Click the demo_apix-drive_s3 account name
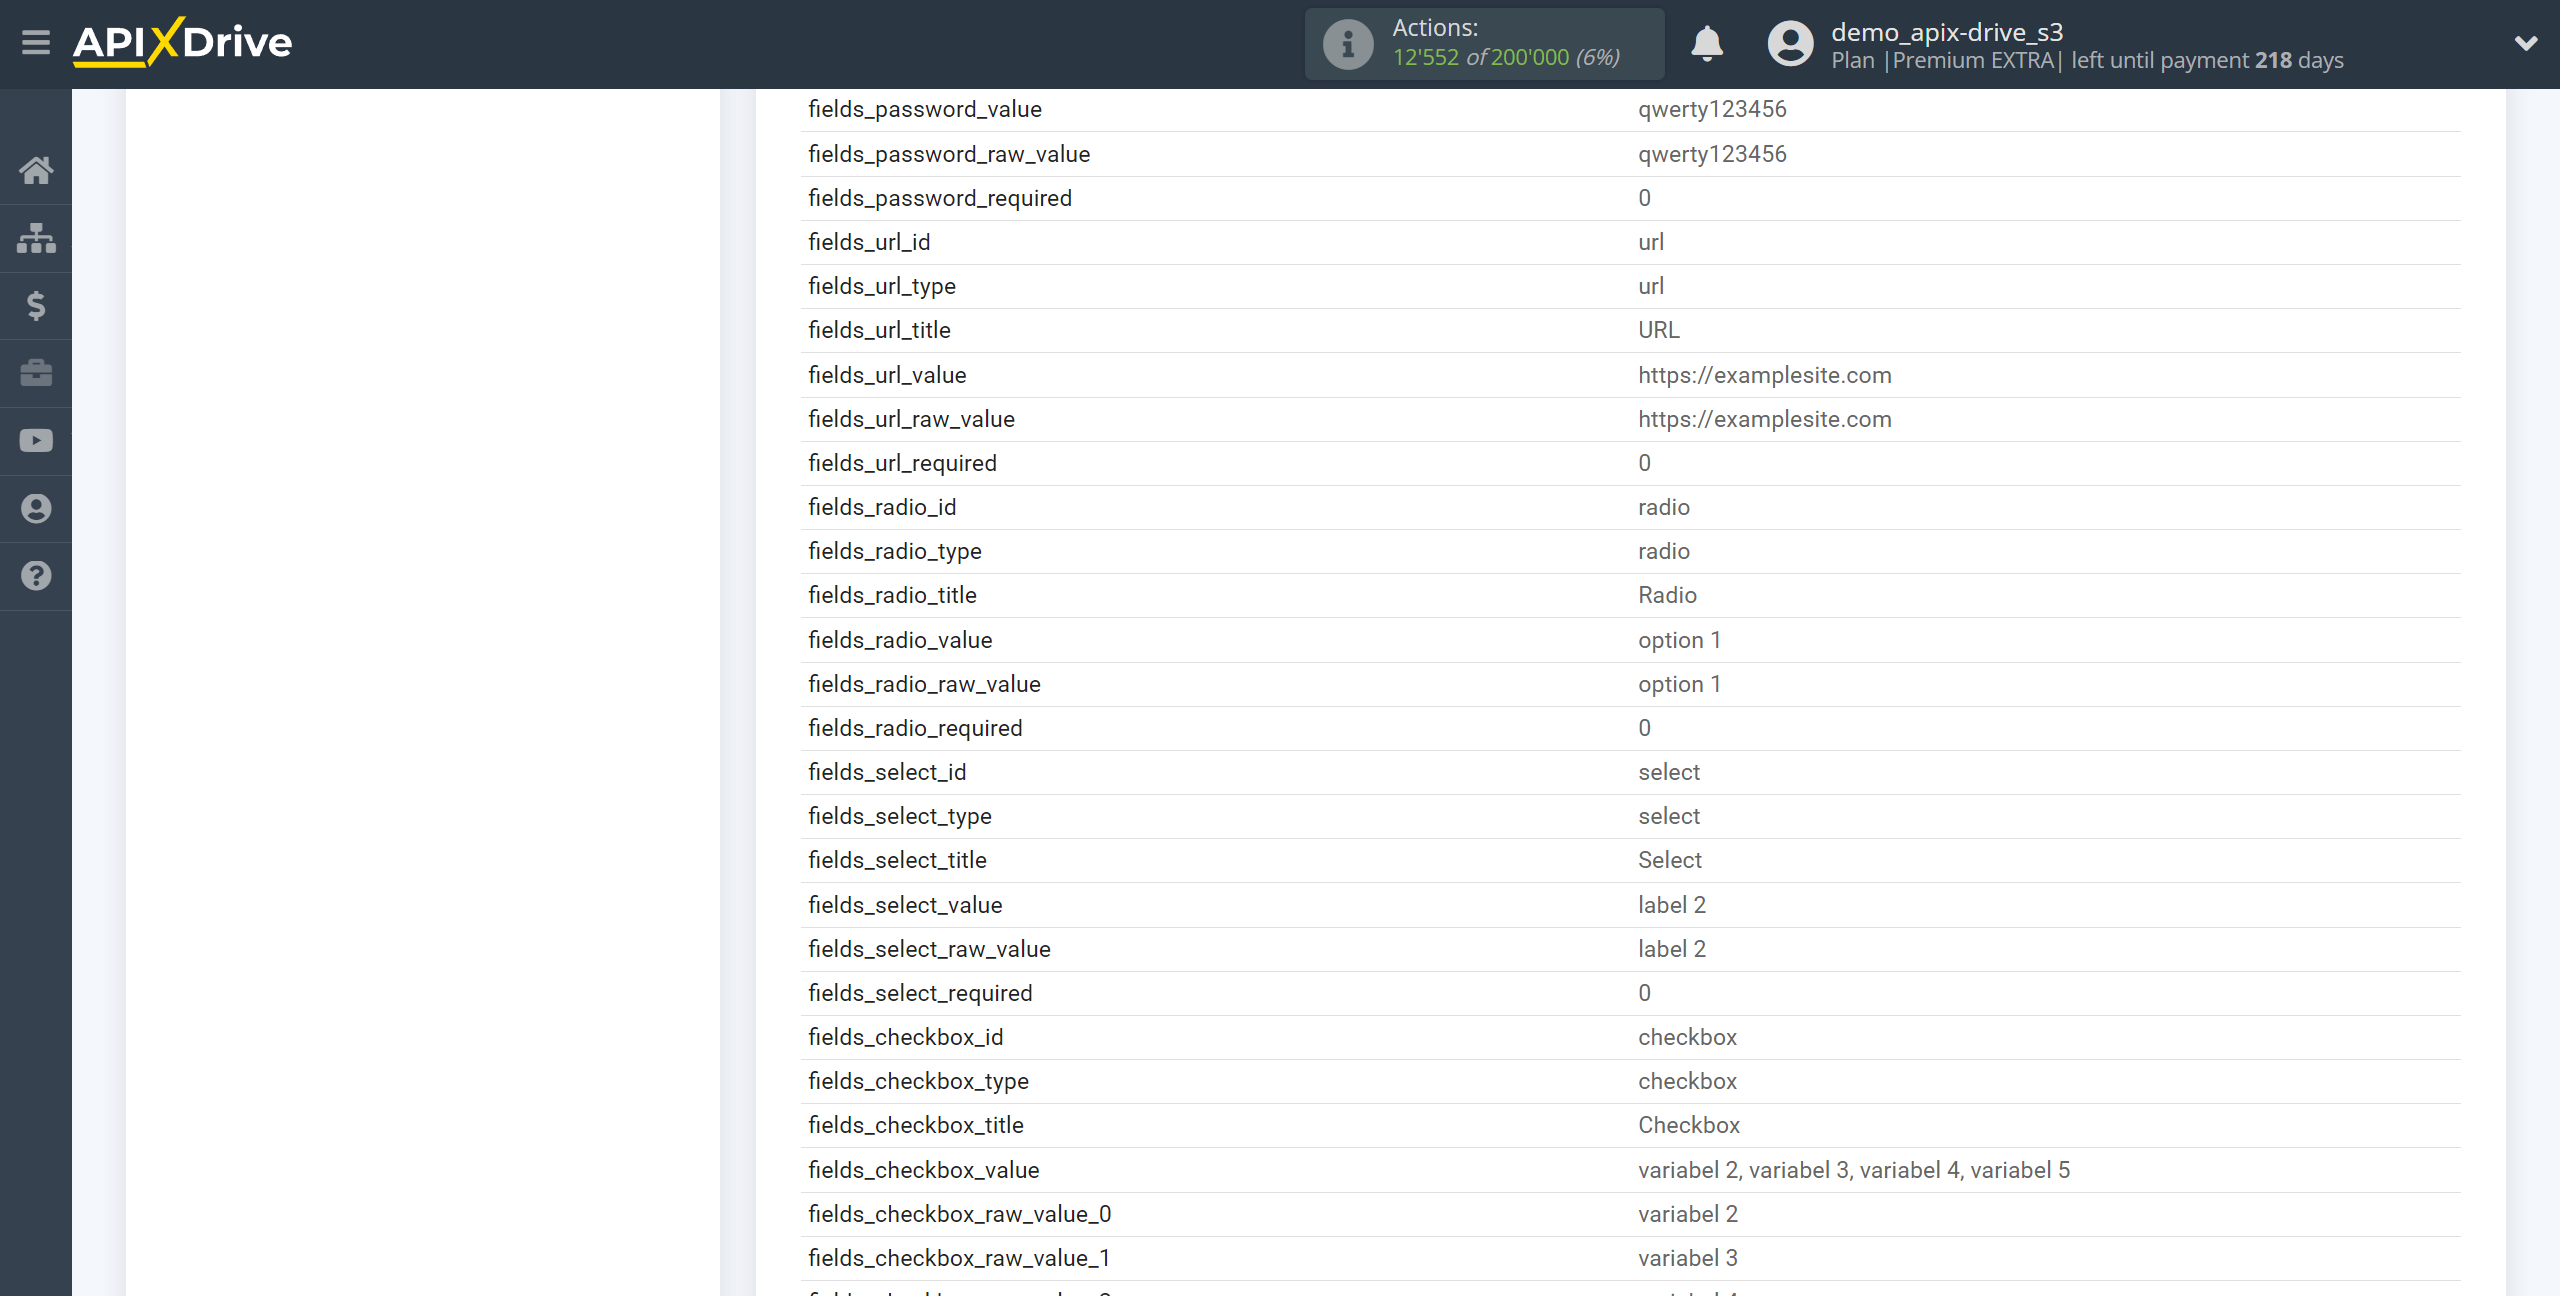 tap(1947, 32)
